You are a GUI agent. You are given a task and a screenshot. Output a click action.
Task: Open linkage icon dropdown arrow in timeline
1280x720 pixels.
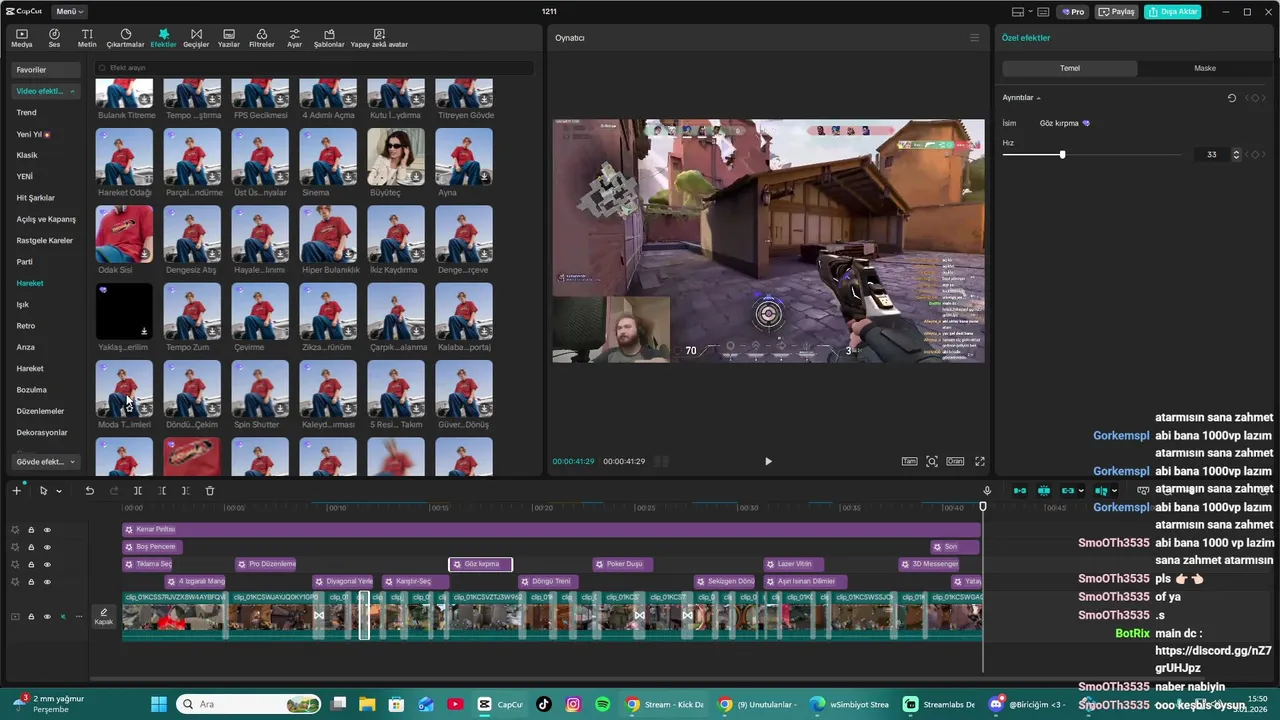tap(1081, 491)
